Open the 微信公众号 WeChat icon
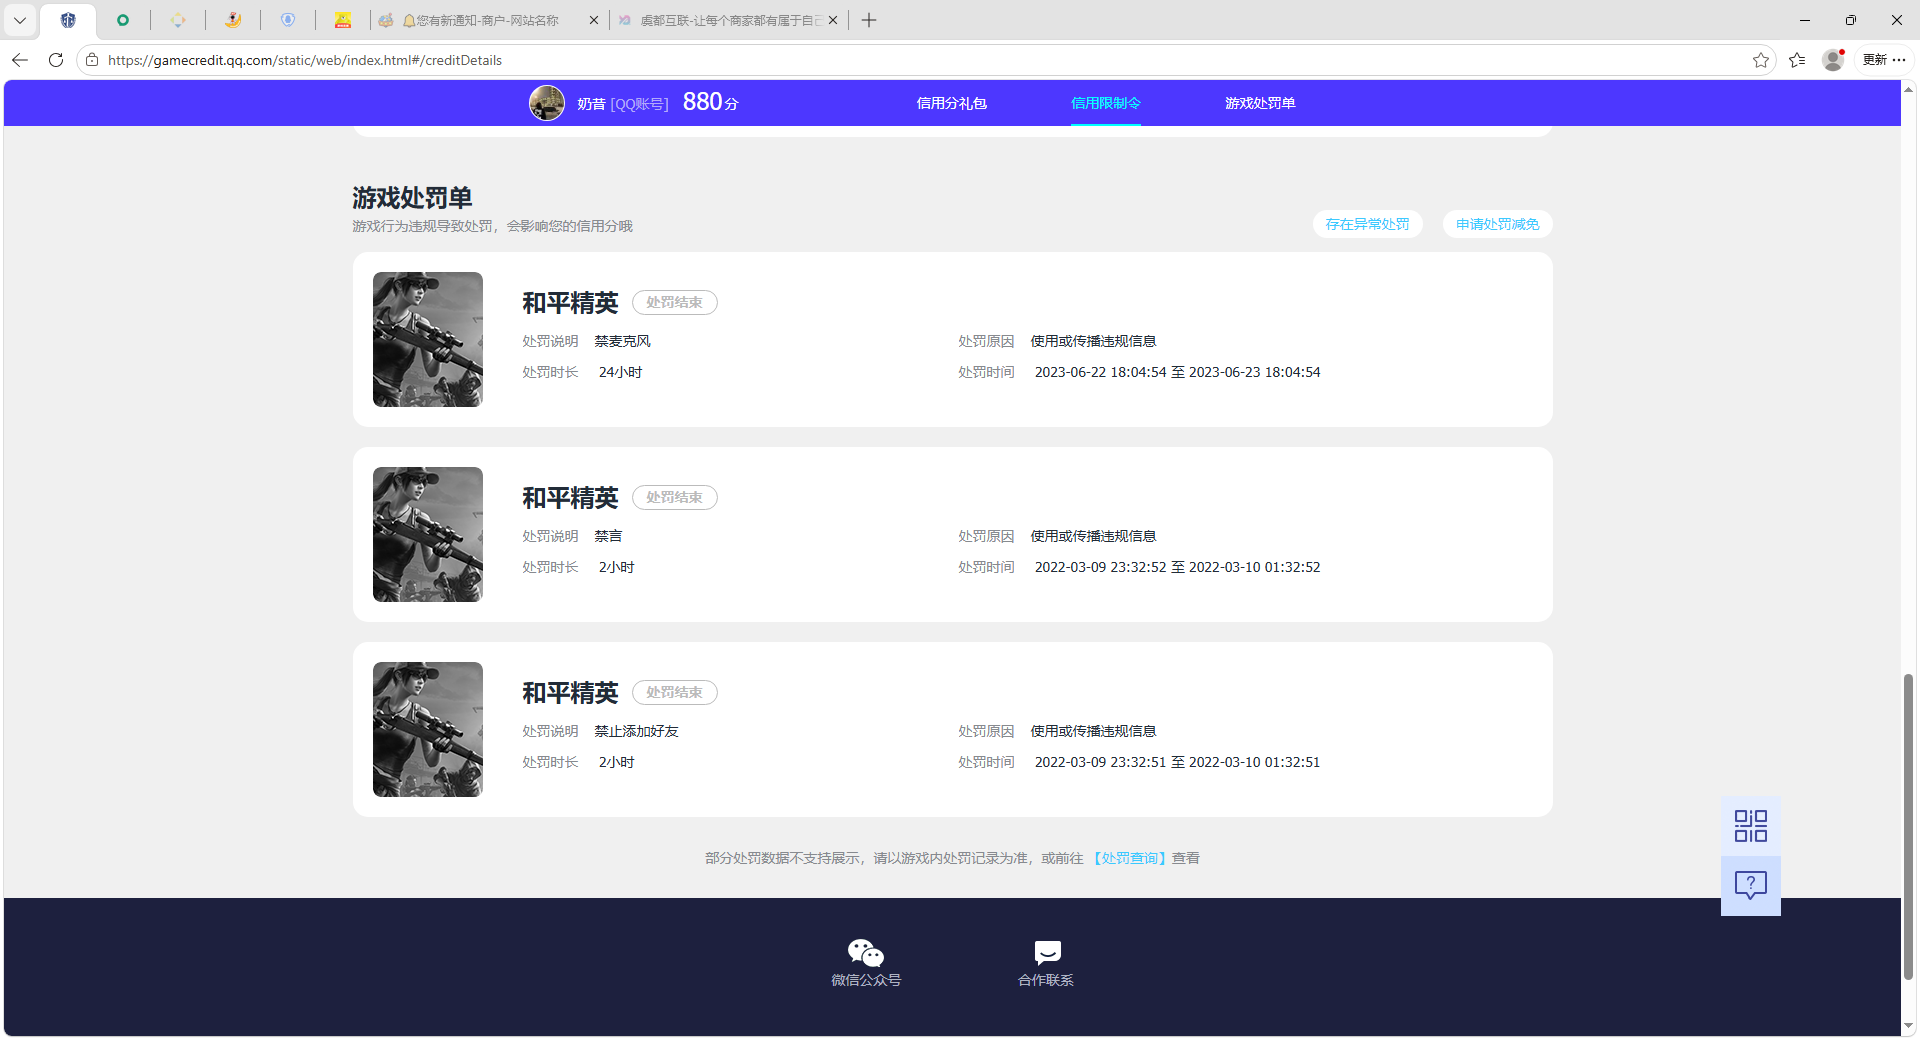1920x1040 pixels. click(866, 953)
